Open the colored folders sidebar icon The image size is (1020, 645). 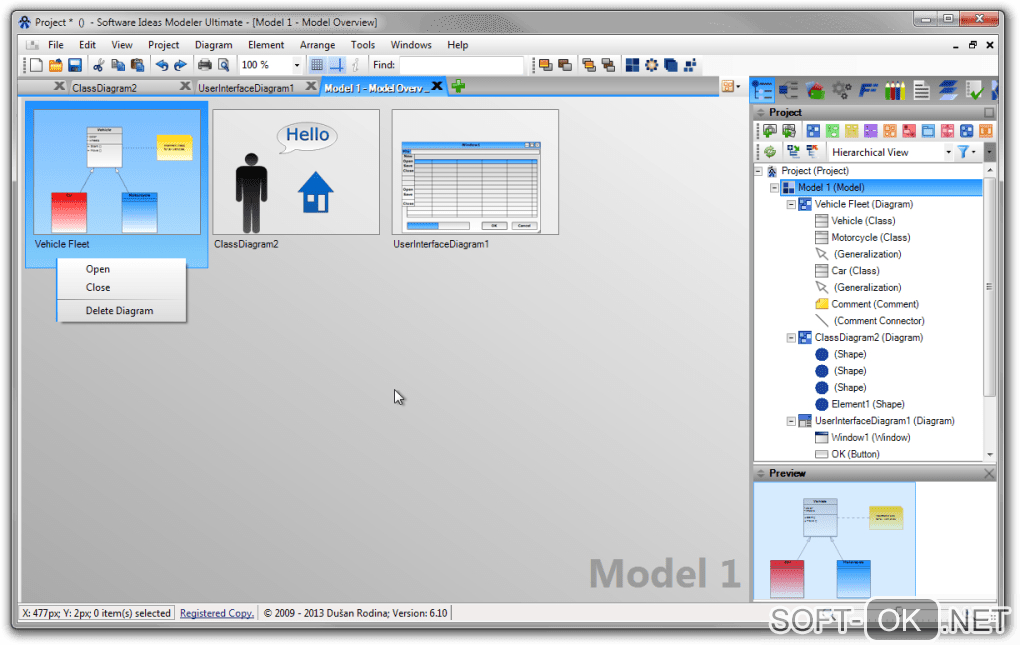point(815,90)
